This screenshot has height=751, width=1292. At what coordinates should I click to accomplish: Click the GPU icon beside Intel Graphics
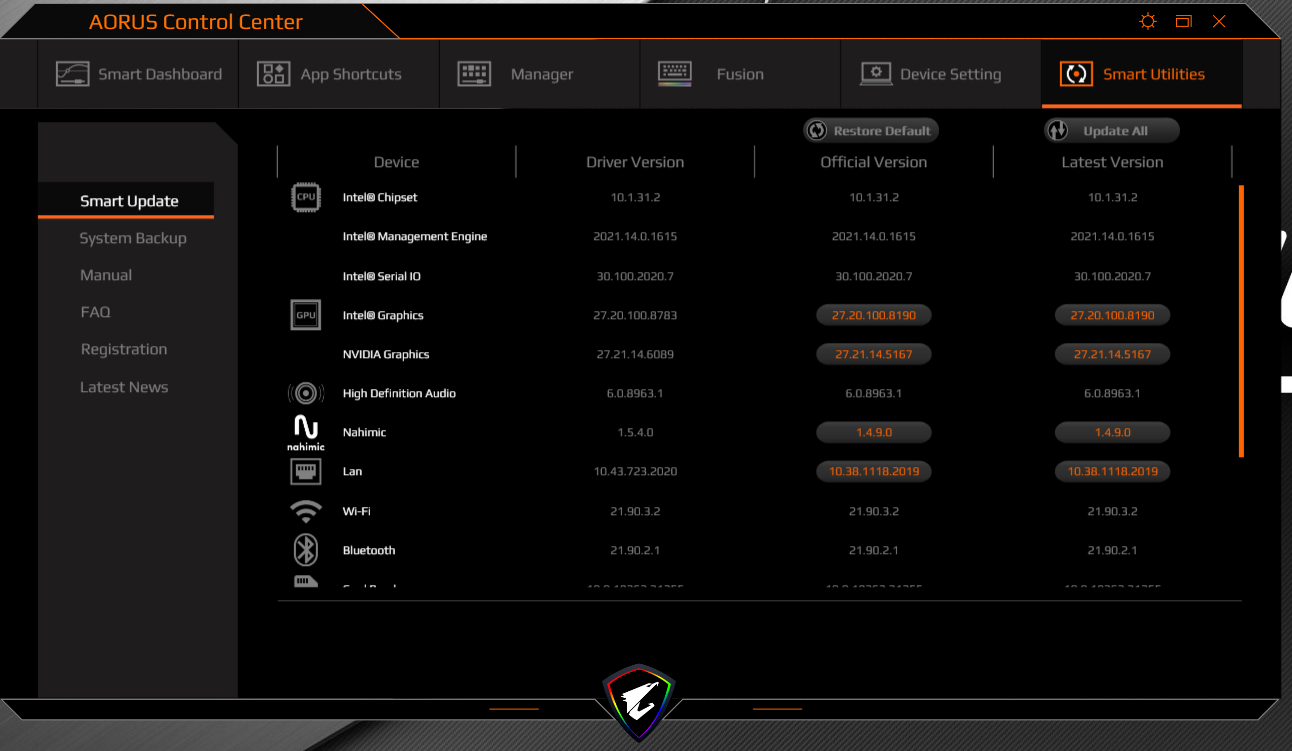pyautogui.click(x=305, y=315)
